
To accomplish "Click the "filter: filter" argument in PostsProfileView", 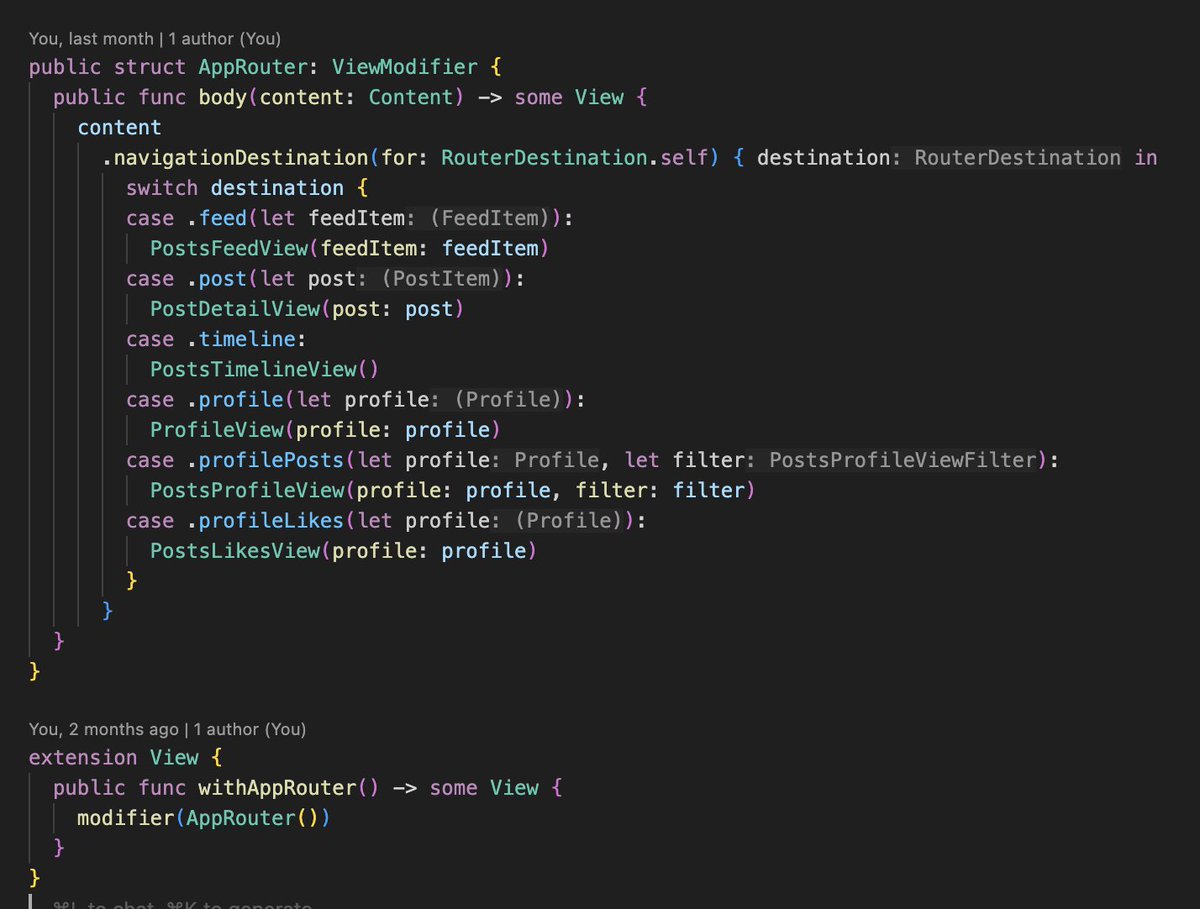I will point(660,490).
